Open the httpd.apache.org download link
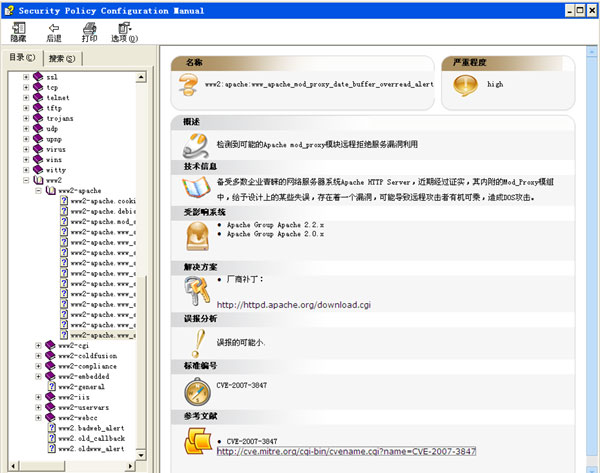 293,305
